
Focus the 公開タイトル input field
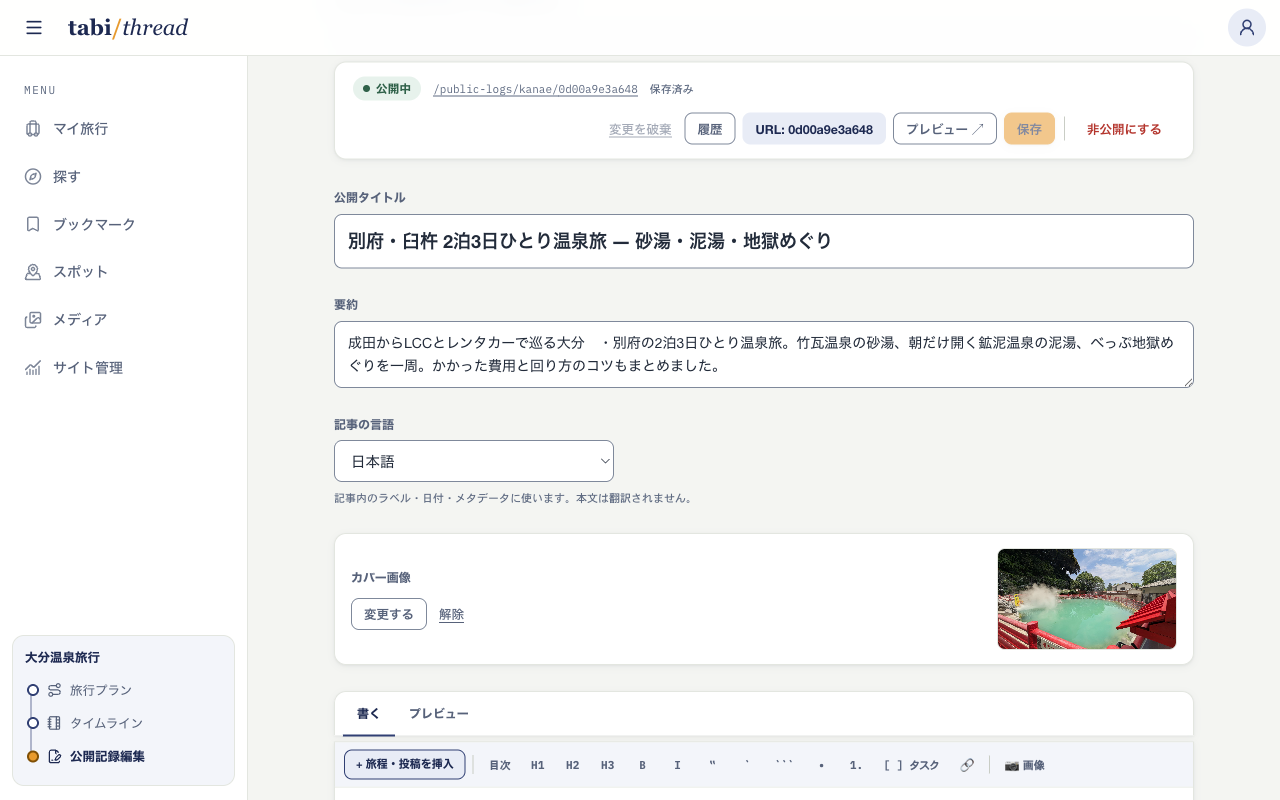764,241
